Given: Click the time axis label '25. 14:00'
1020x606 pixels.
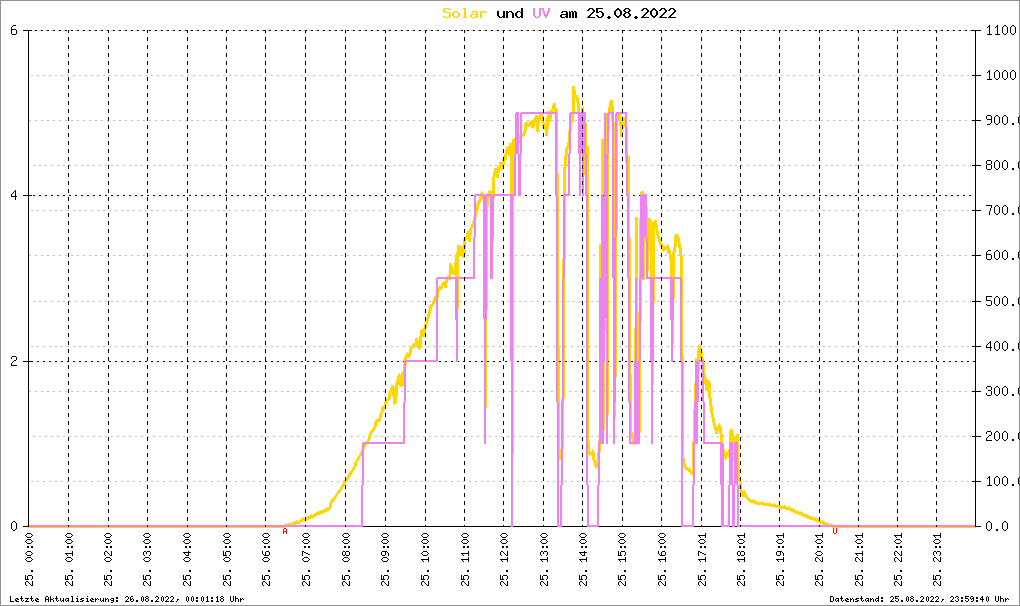Looking at the screenshot, I should [583, 559].
